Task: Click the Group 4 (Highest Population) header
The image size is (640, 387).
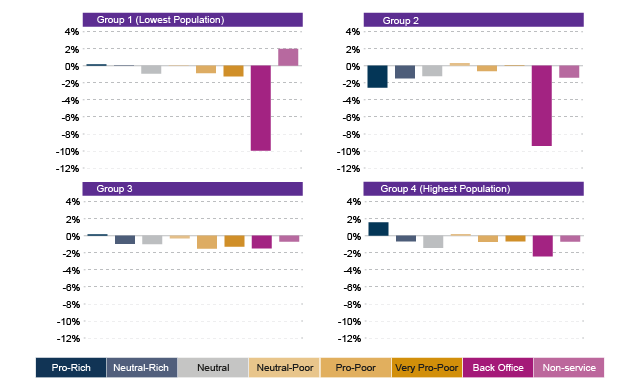Action: (x=473, y=189)
